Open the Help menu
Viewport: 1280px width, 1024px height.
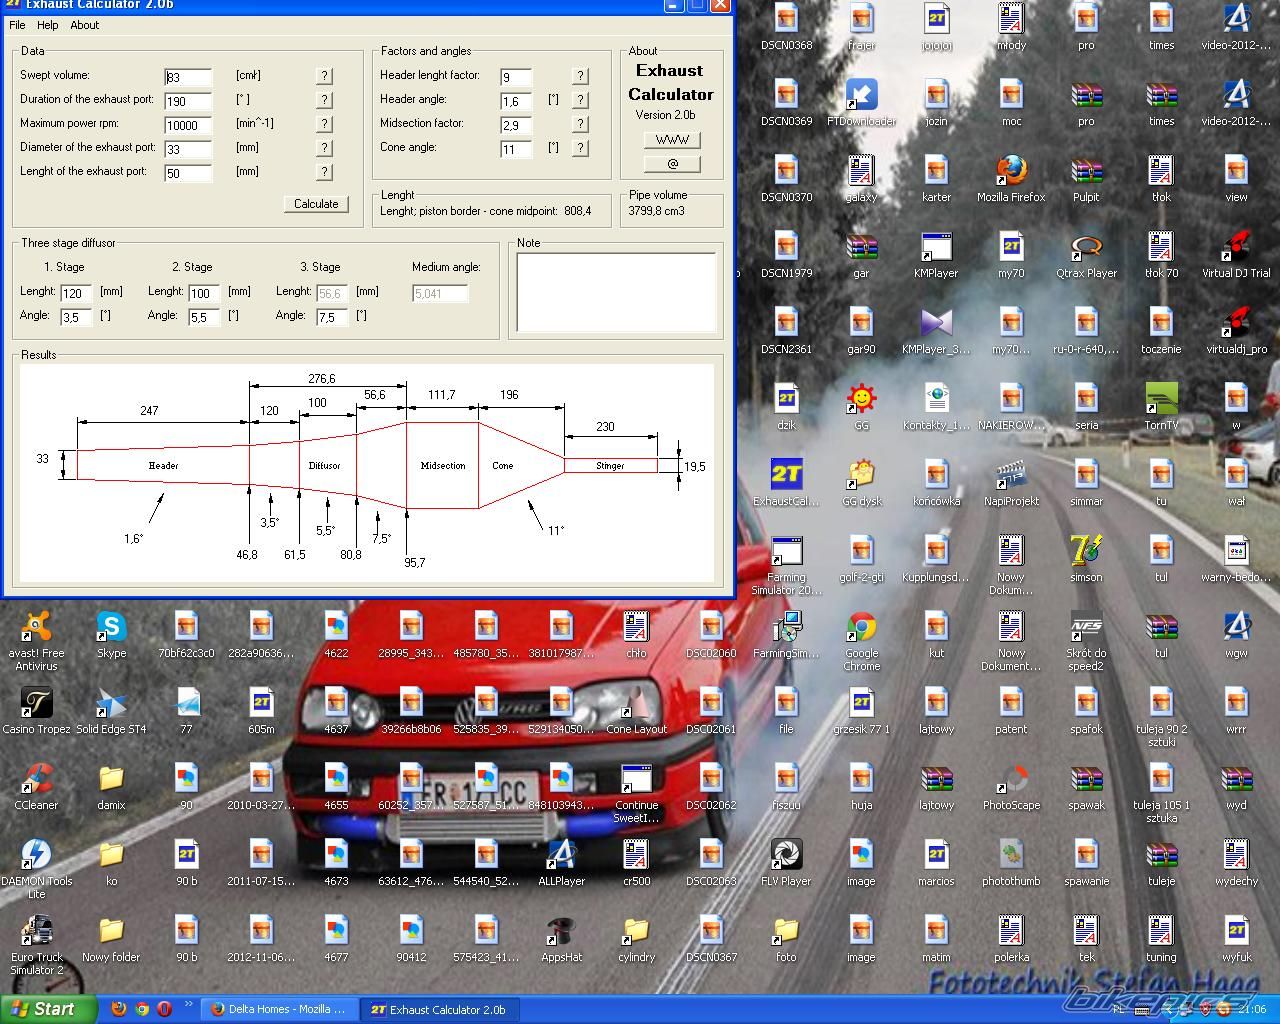[x=48, y=25]
